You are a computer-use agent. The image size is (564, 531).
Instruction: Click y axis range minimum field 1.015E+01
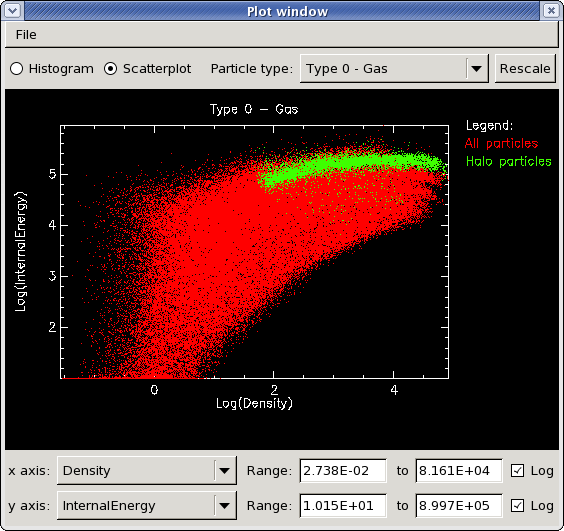click(343, 506)
